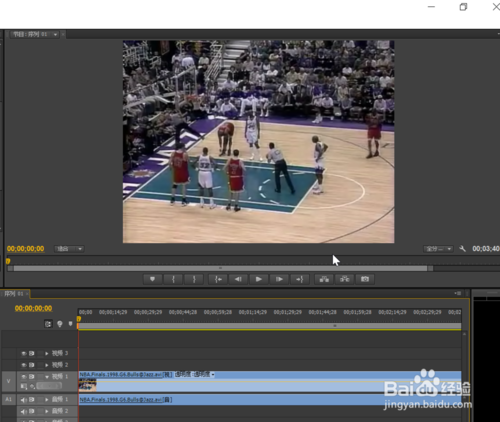Select NBA.Finals video clip on 视频 1
Viewport: 500px width, 422px height.
[x=270, y=381]
